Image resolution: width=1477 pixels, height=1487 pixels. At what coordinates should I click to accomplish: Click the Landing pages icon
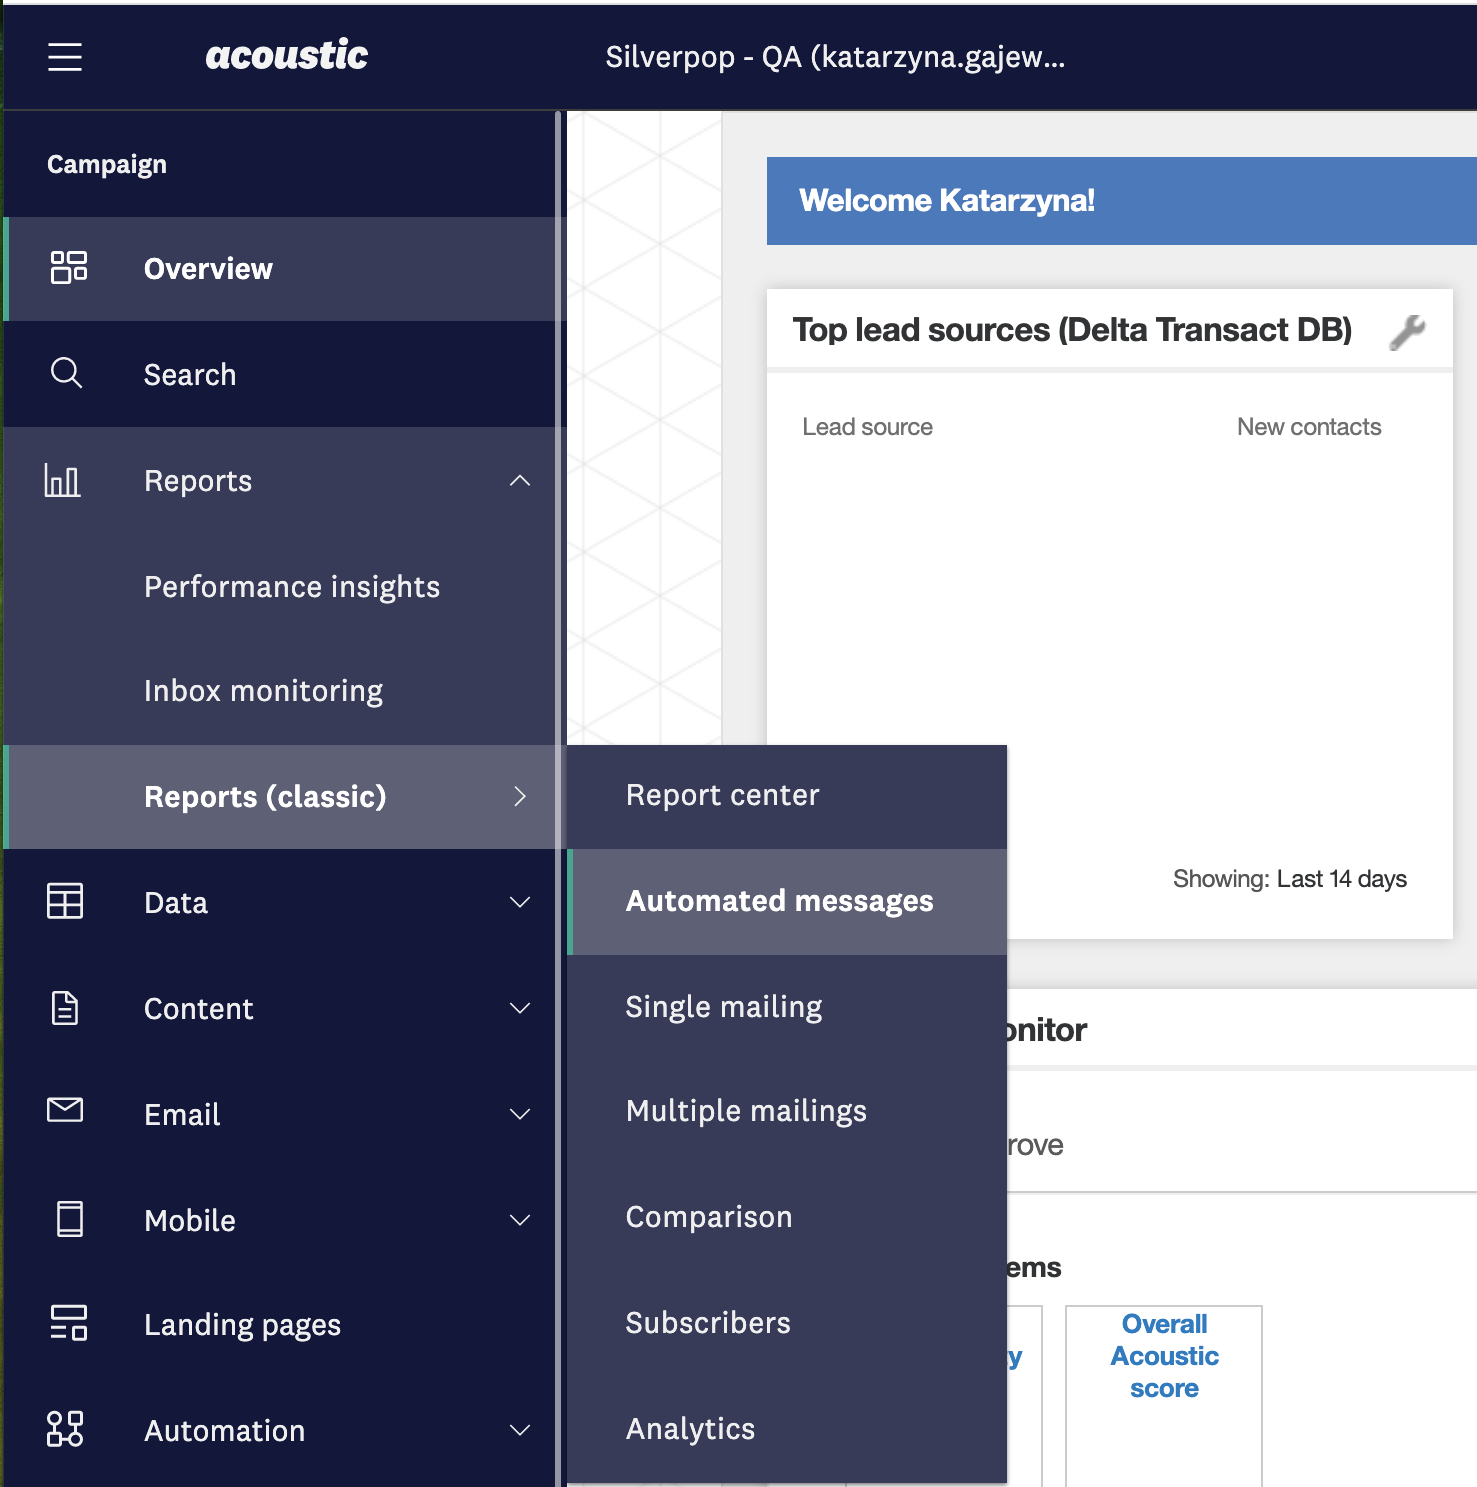click(x=68, y=1323)
